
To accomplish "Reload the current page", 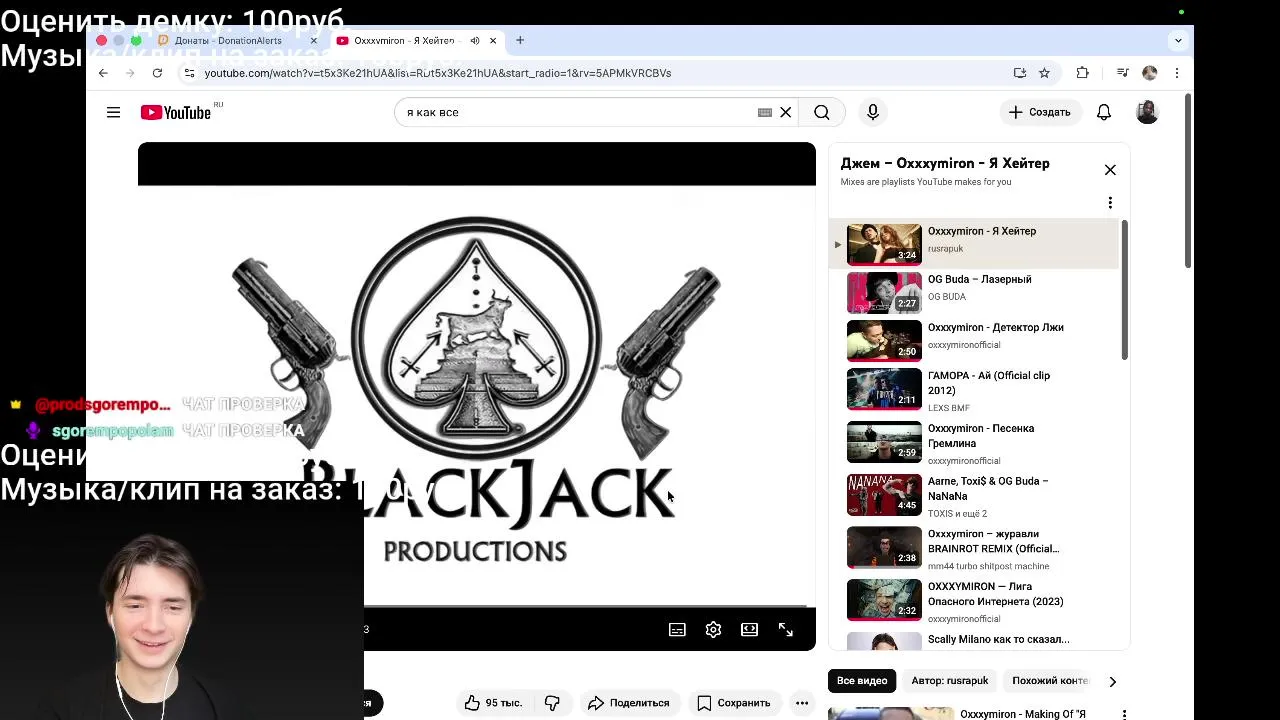I will pos(157,73).
